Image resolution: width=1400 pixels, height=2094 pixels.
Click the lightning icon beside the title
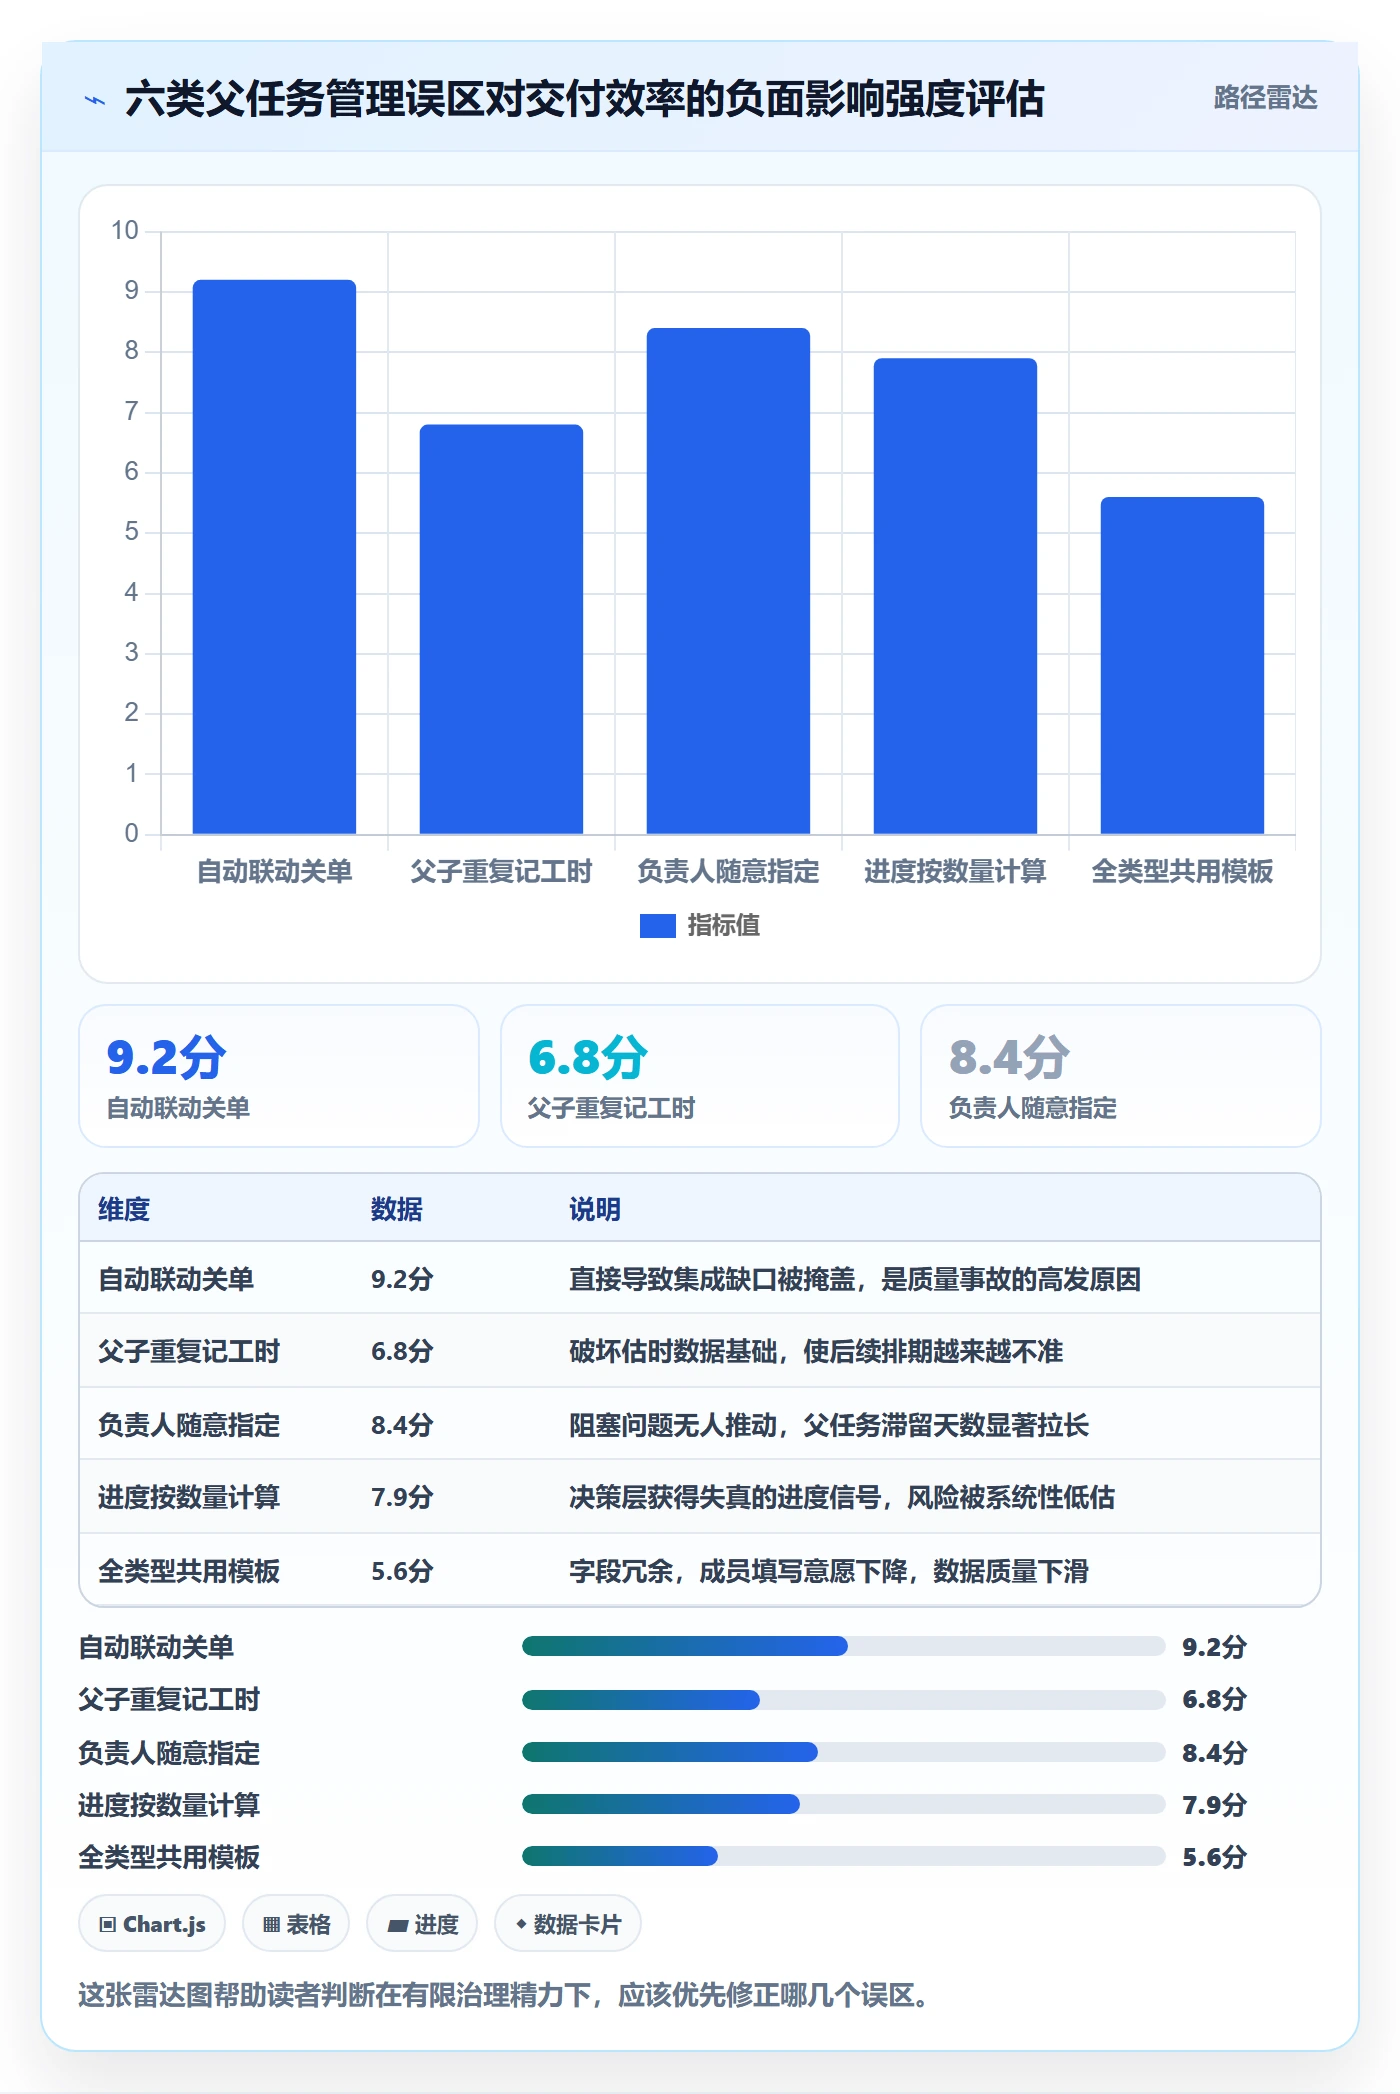[95, 100]
